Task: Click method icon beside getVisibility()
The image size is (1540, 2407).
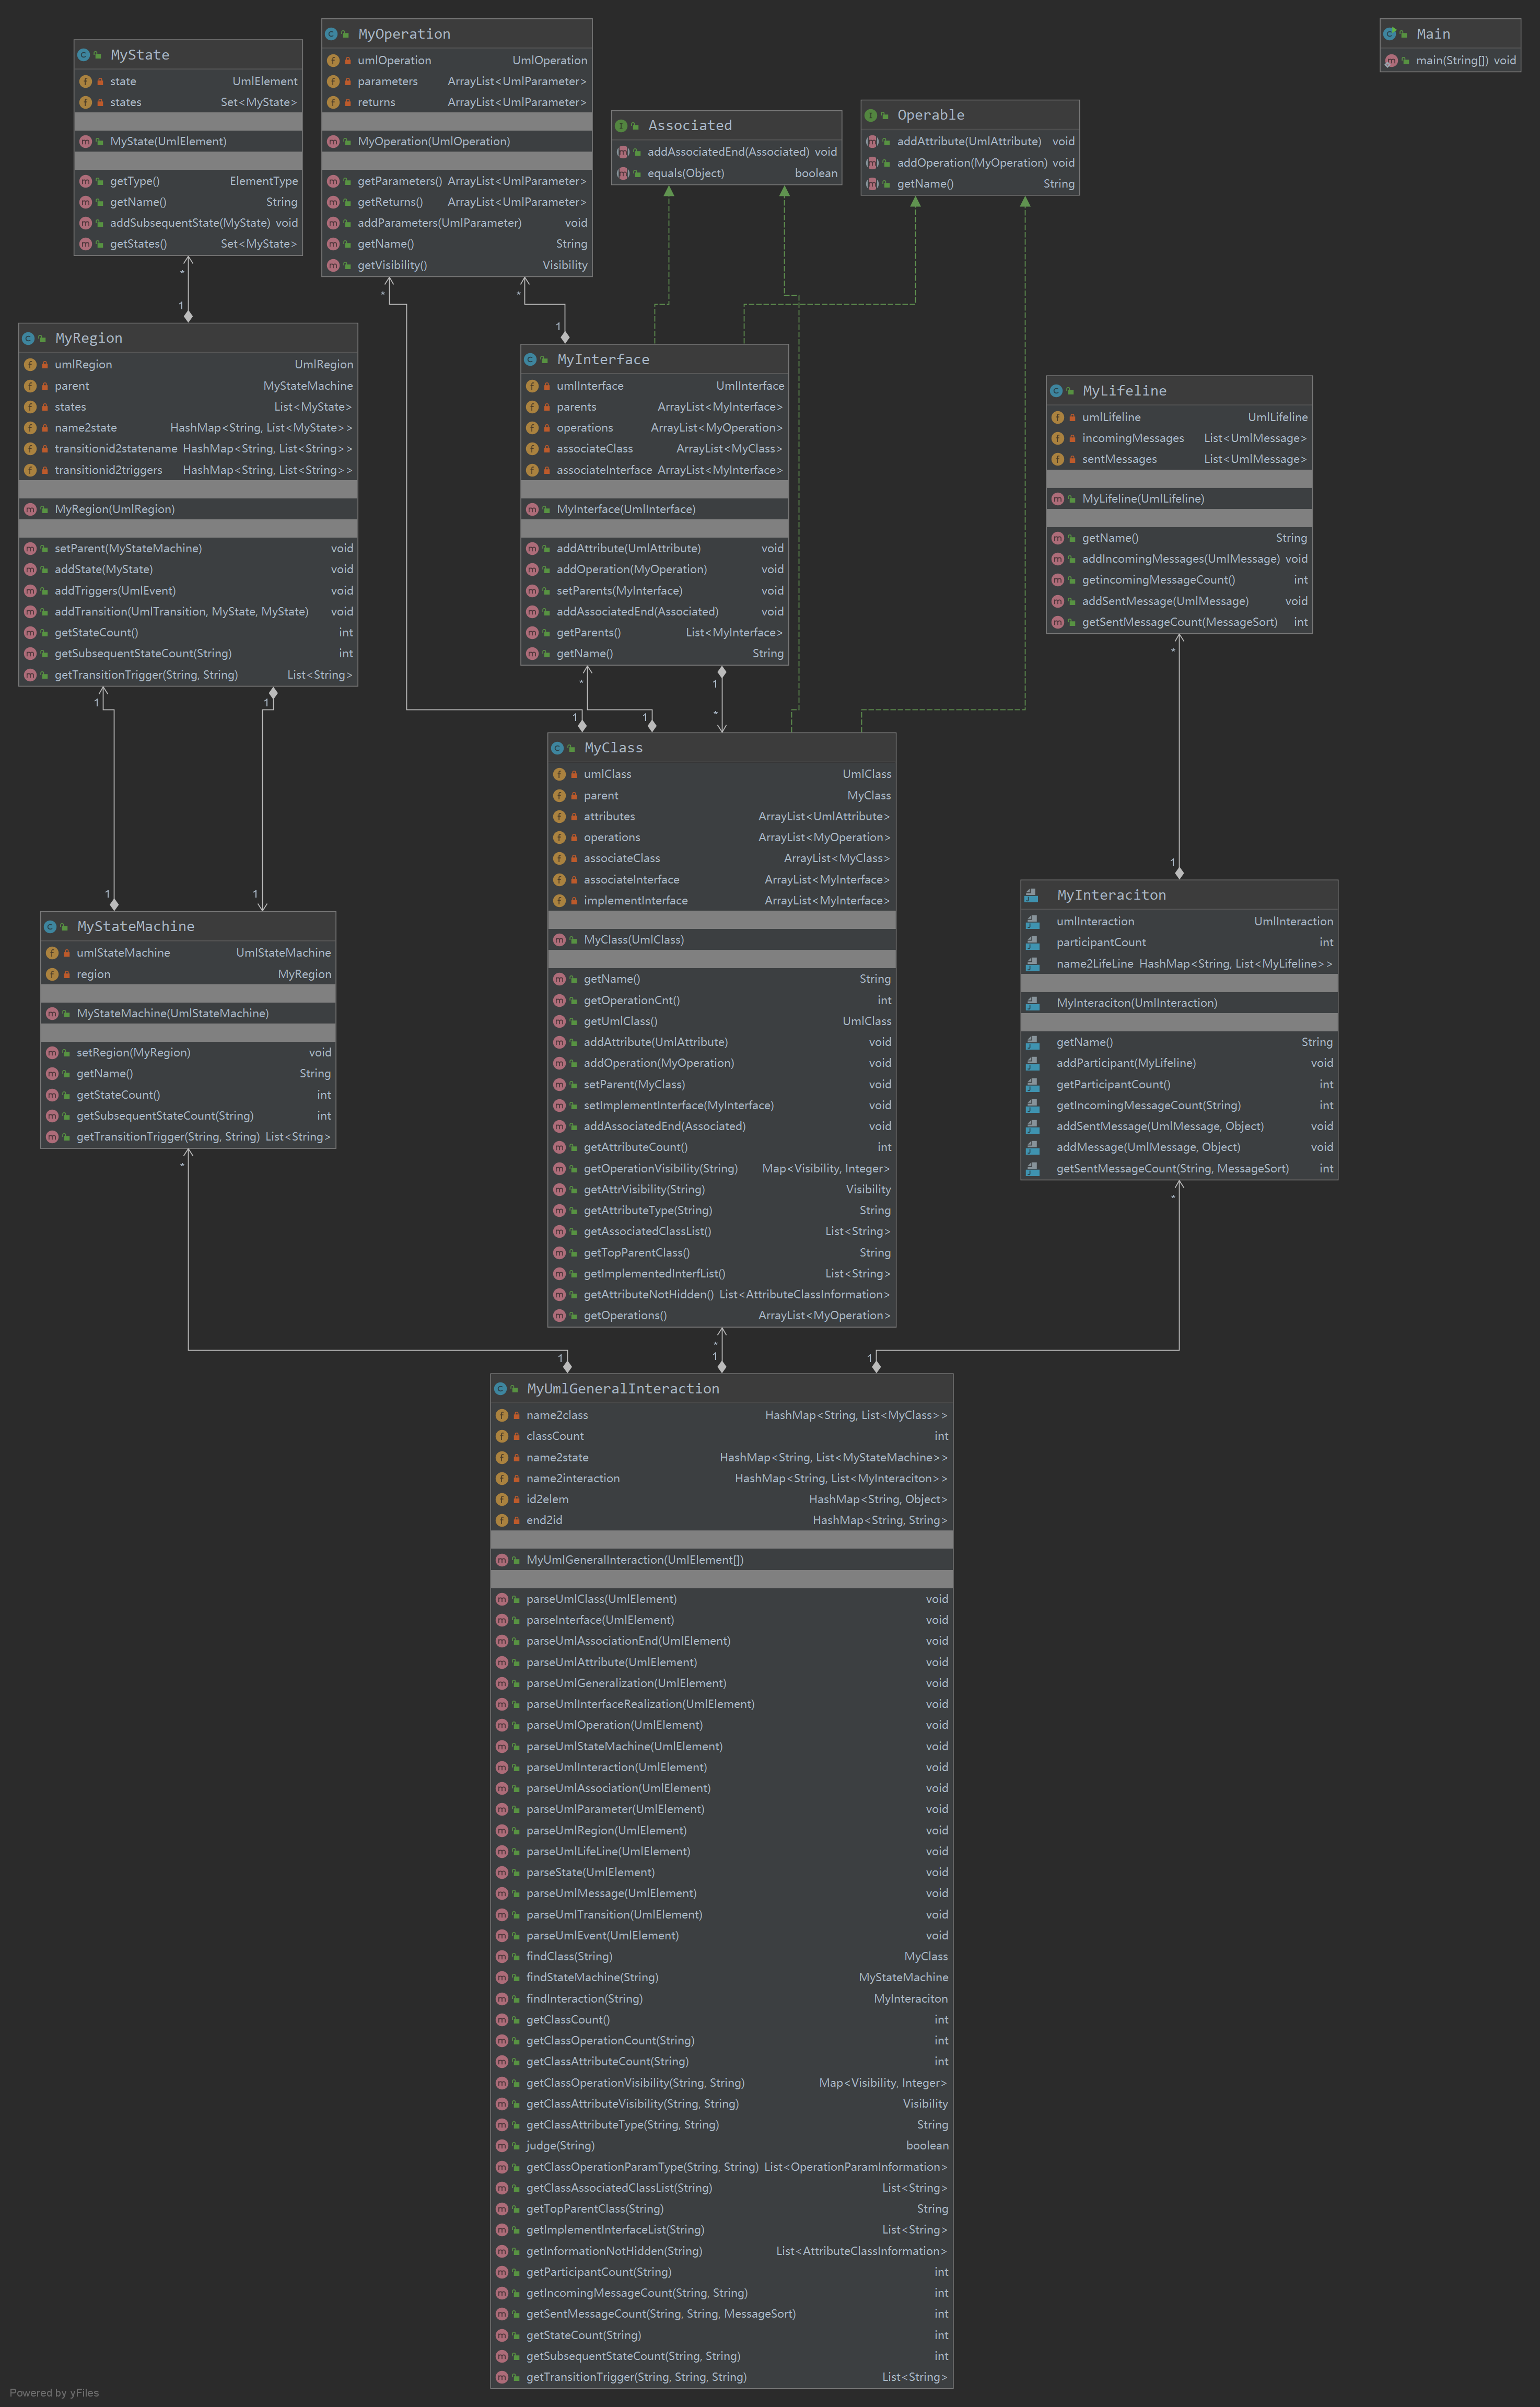Action: click(x=333, y=266)
